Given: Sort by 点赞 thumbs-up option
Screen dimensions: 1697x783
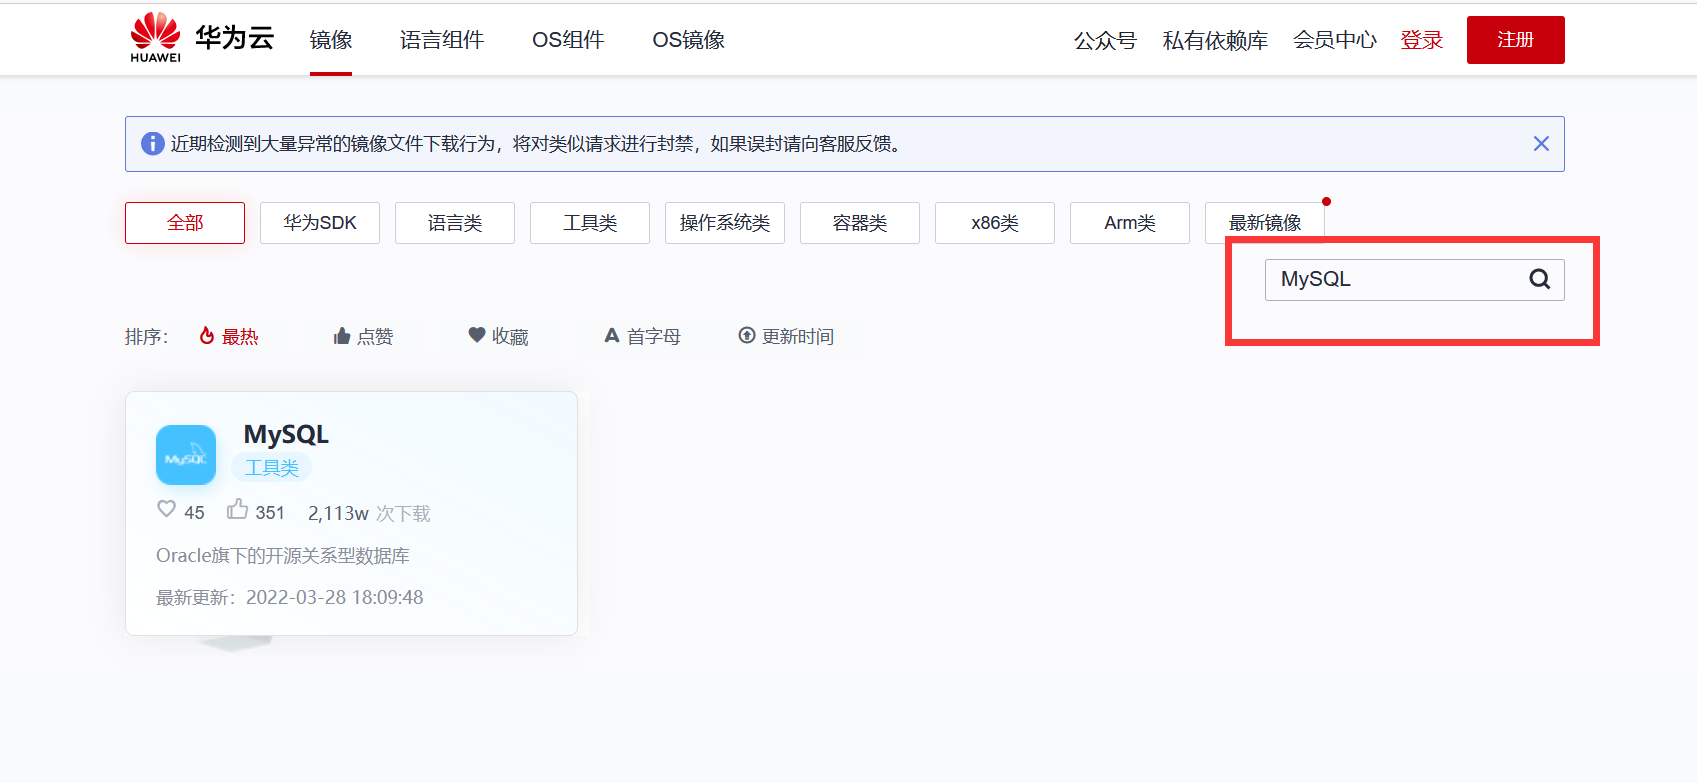Looking at the screenshot, I should [363, 337].
